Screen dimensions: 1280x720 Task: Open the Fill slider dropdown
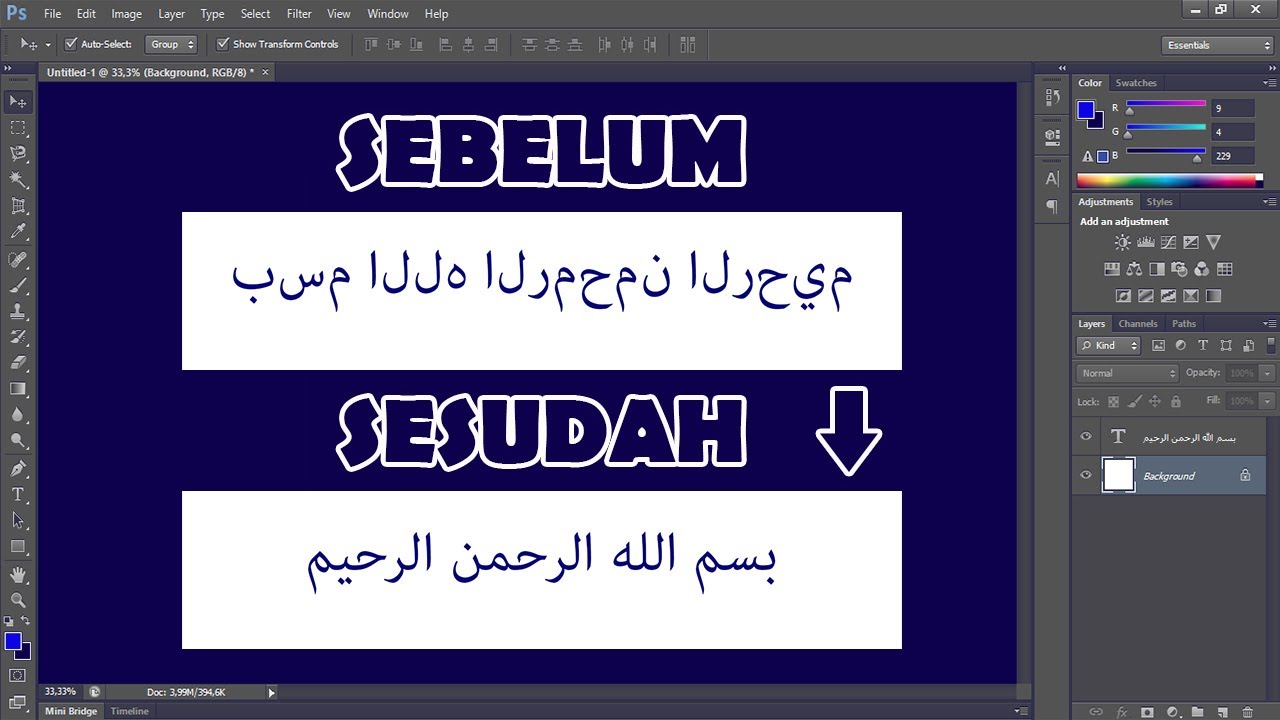pyautogui.click(x=1267, y=401)
